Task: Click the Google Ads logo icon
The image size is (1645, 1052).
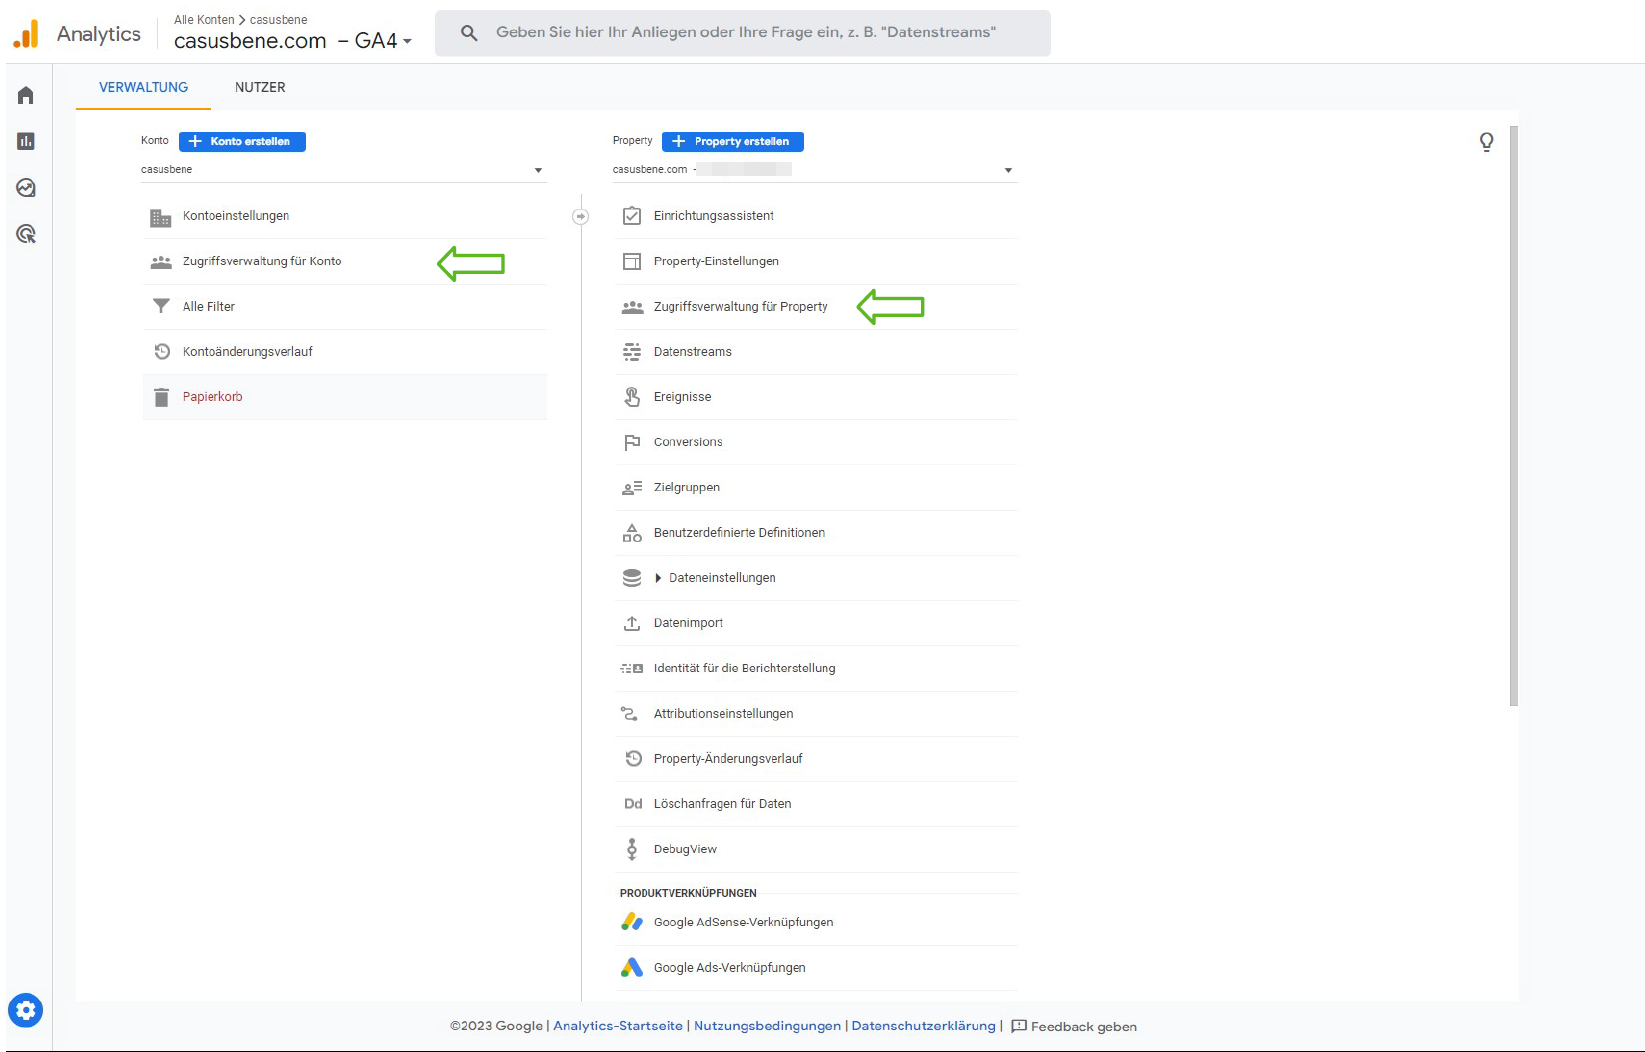Action: [632, 967]
